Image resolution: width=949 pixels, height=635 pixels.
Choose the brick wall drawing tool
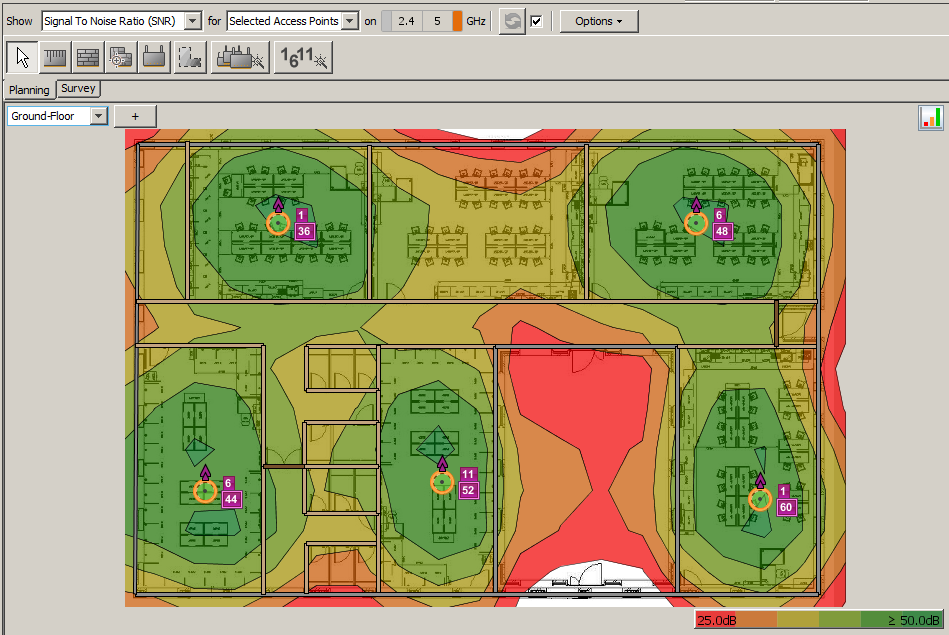(88, 58)
